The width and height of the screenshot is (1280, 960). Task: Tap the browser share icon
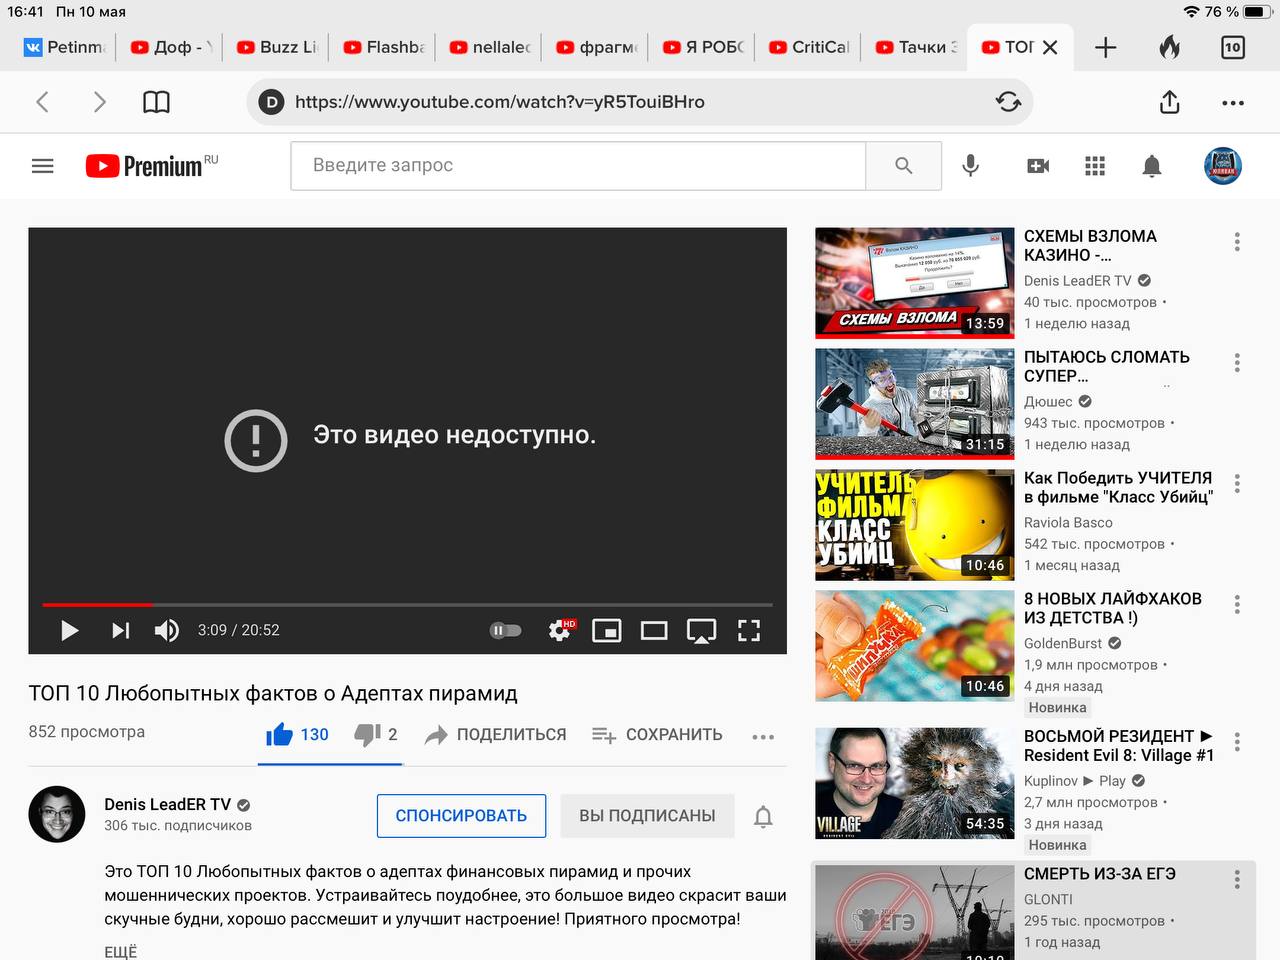(x=1169, y=101)
